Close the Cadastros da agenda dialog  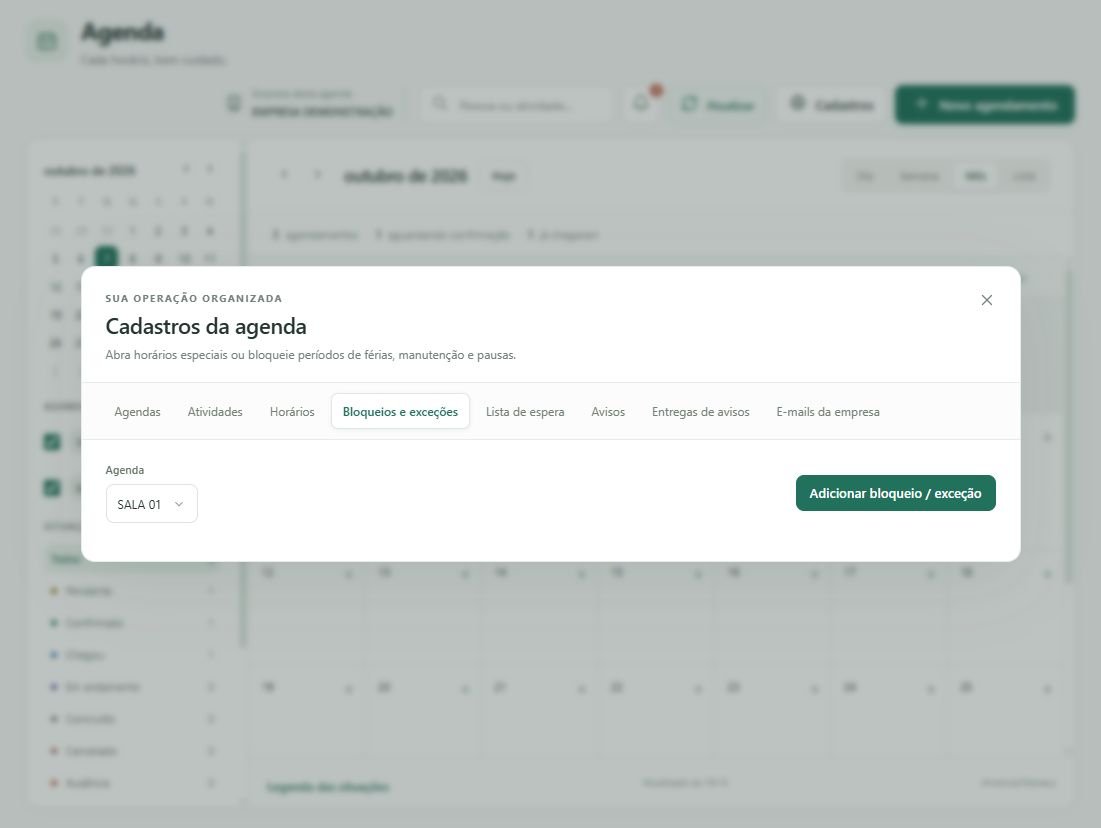[986, 300]
